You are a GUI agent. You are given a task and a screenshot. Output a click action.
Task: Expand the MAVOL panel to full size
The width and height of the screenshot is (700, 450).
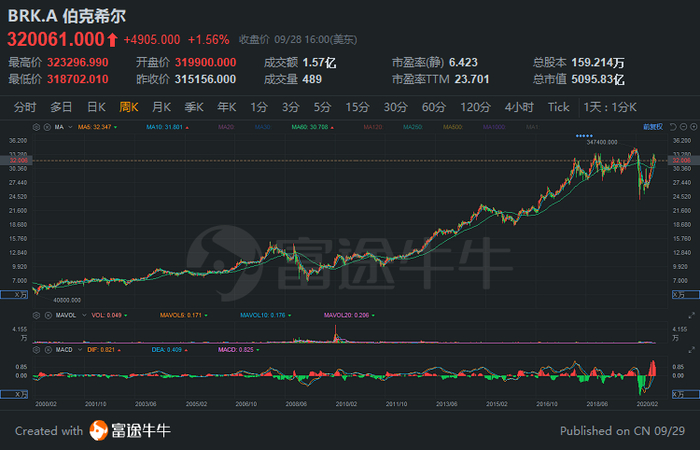tap(692, 315)
